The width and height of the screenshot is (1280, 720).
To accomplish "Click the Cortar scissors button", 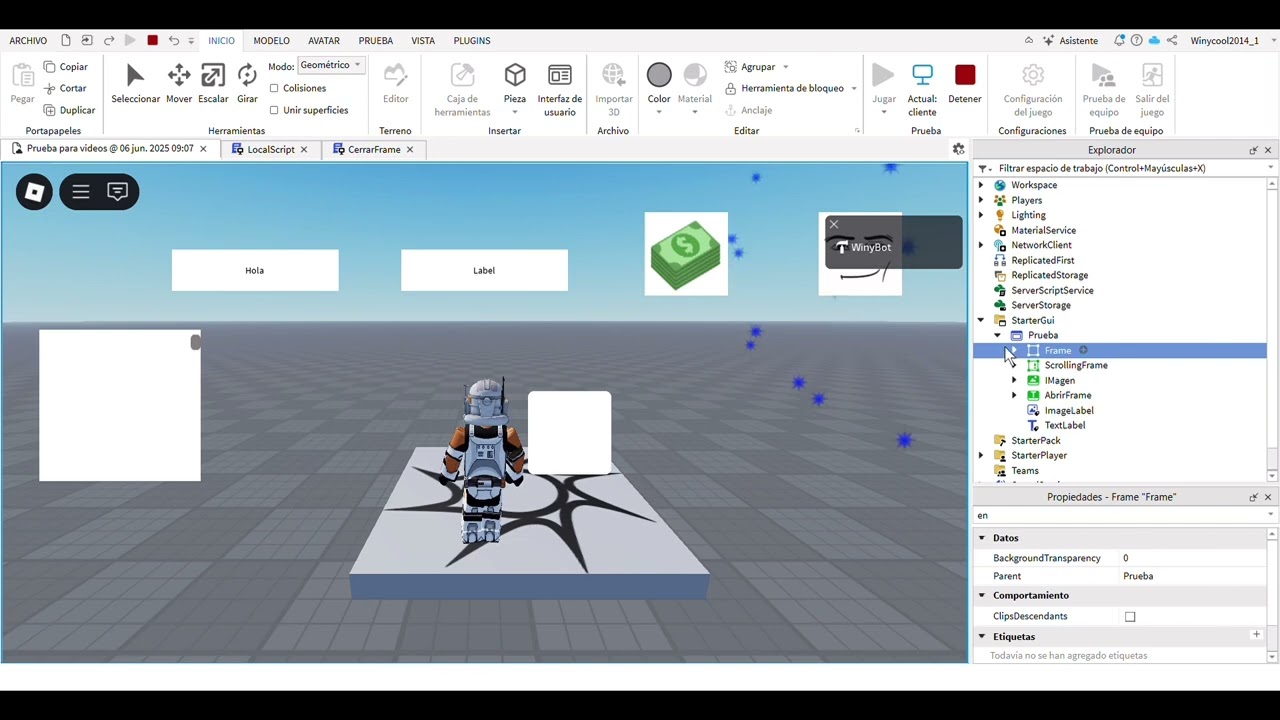I will (x=66, y=88).
